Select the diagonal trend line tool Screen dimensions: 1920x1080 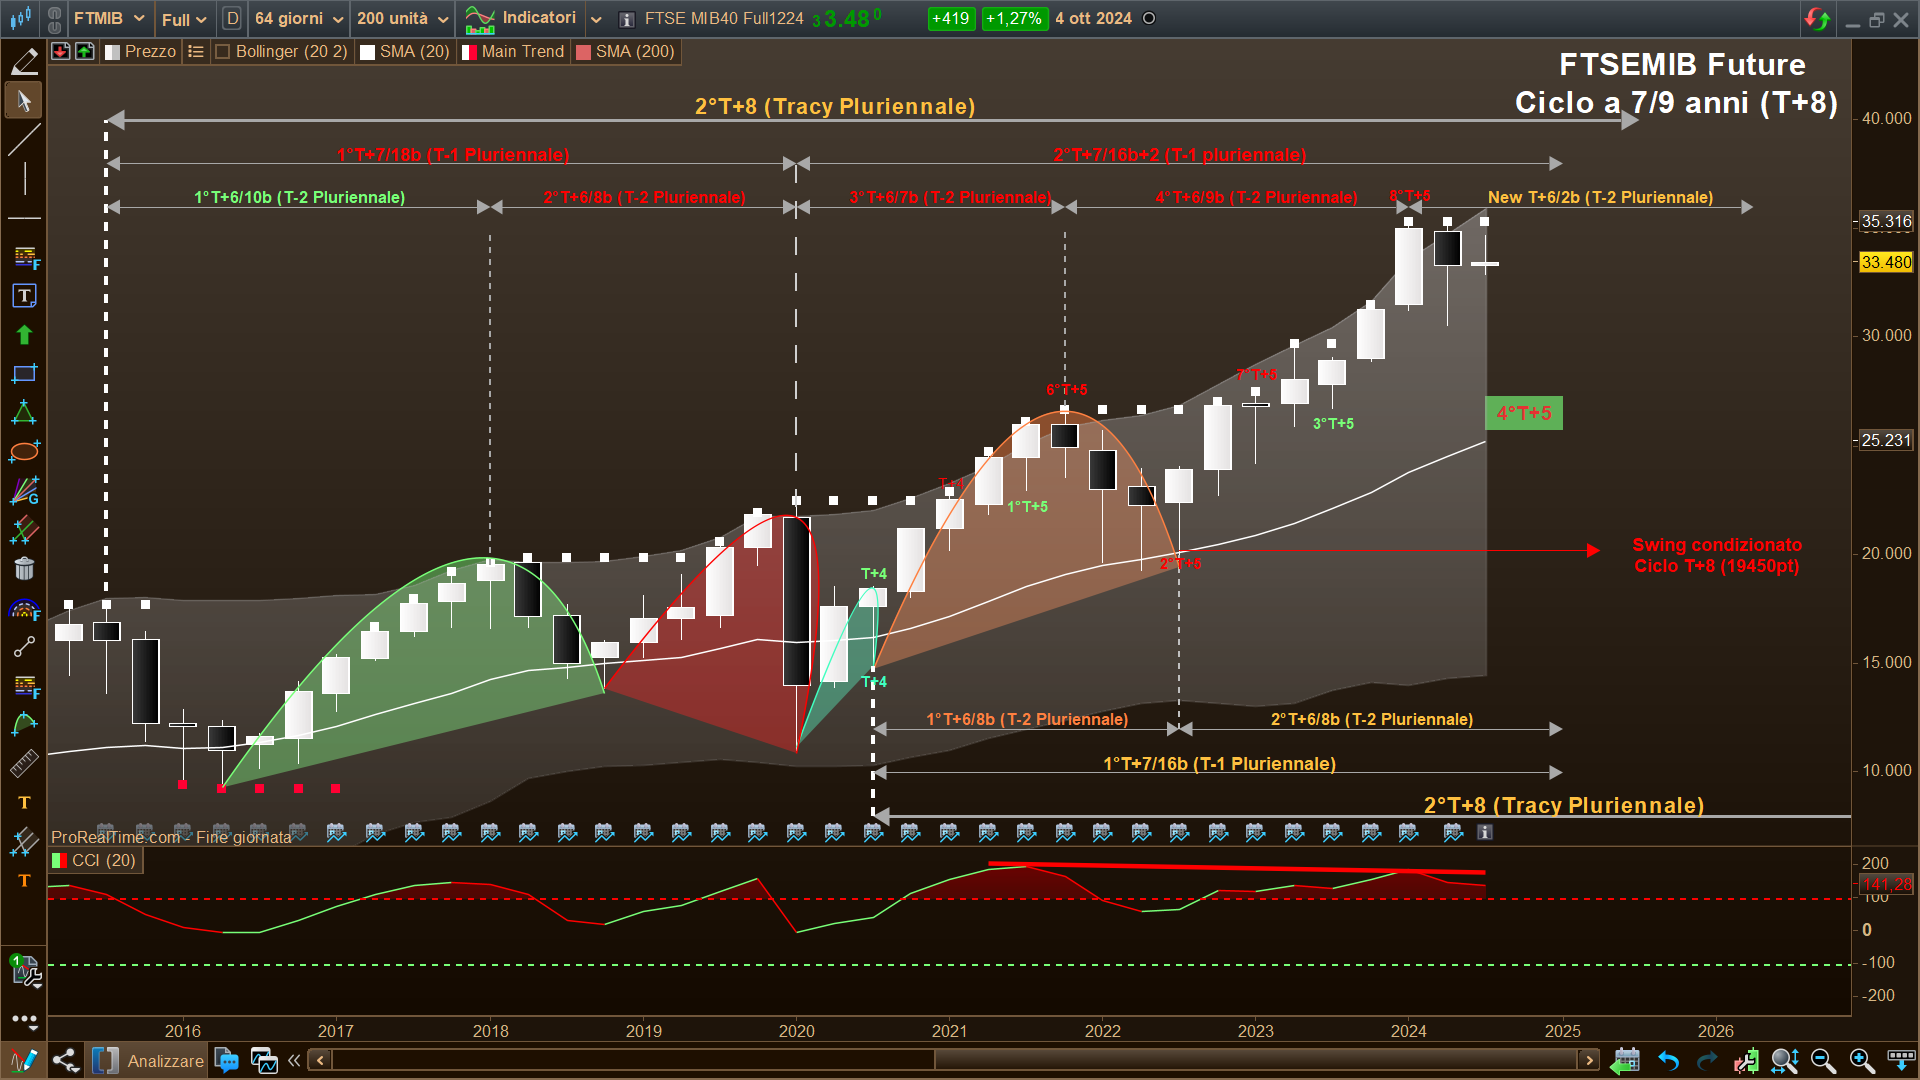pos(24,140)
